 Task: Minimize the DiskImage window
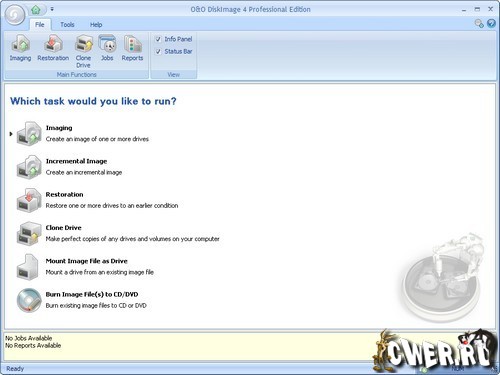(x=464, y=10)
